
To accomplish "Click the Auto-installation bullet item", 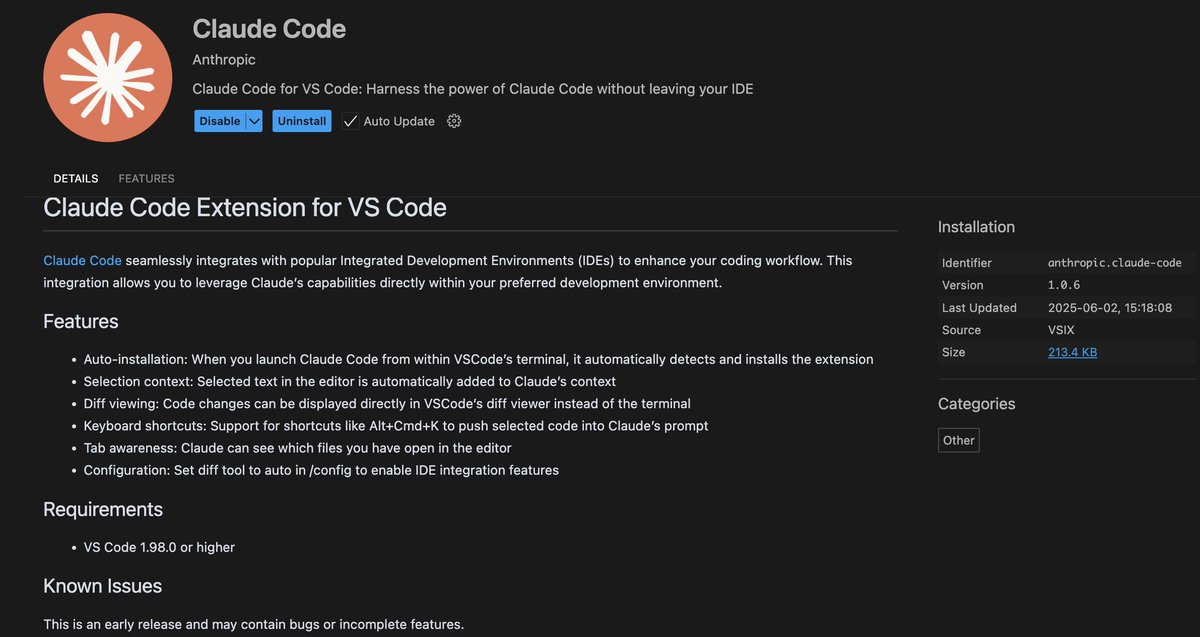I will [x=478, y=359].
